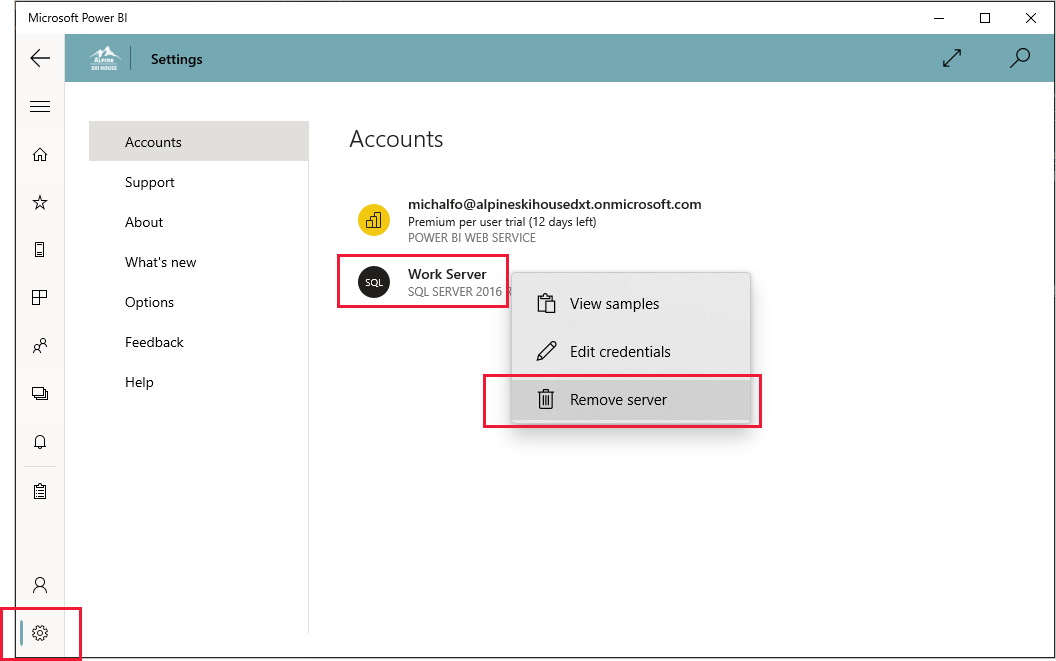Open the Help settings section

click(199, 382)
